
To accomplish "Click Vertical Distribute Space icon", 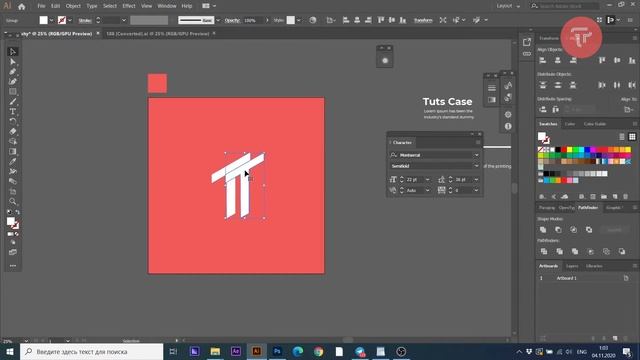I will pyautogui.click(x=543, y=109).
